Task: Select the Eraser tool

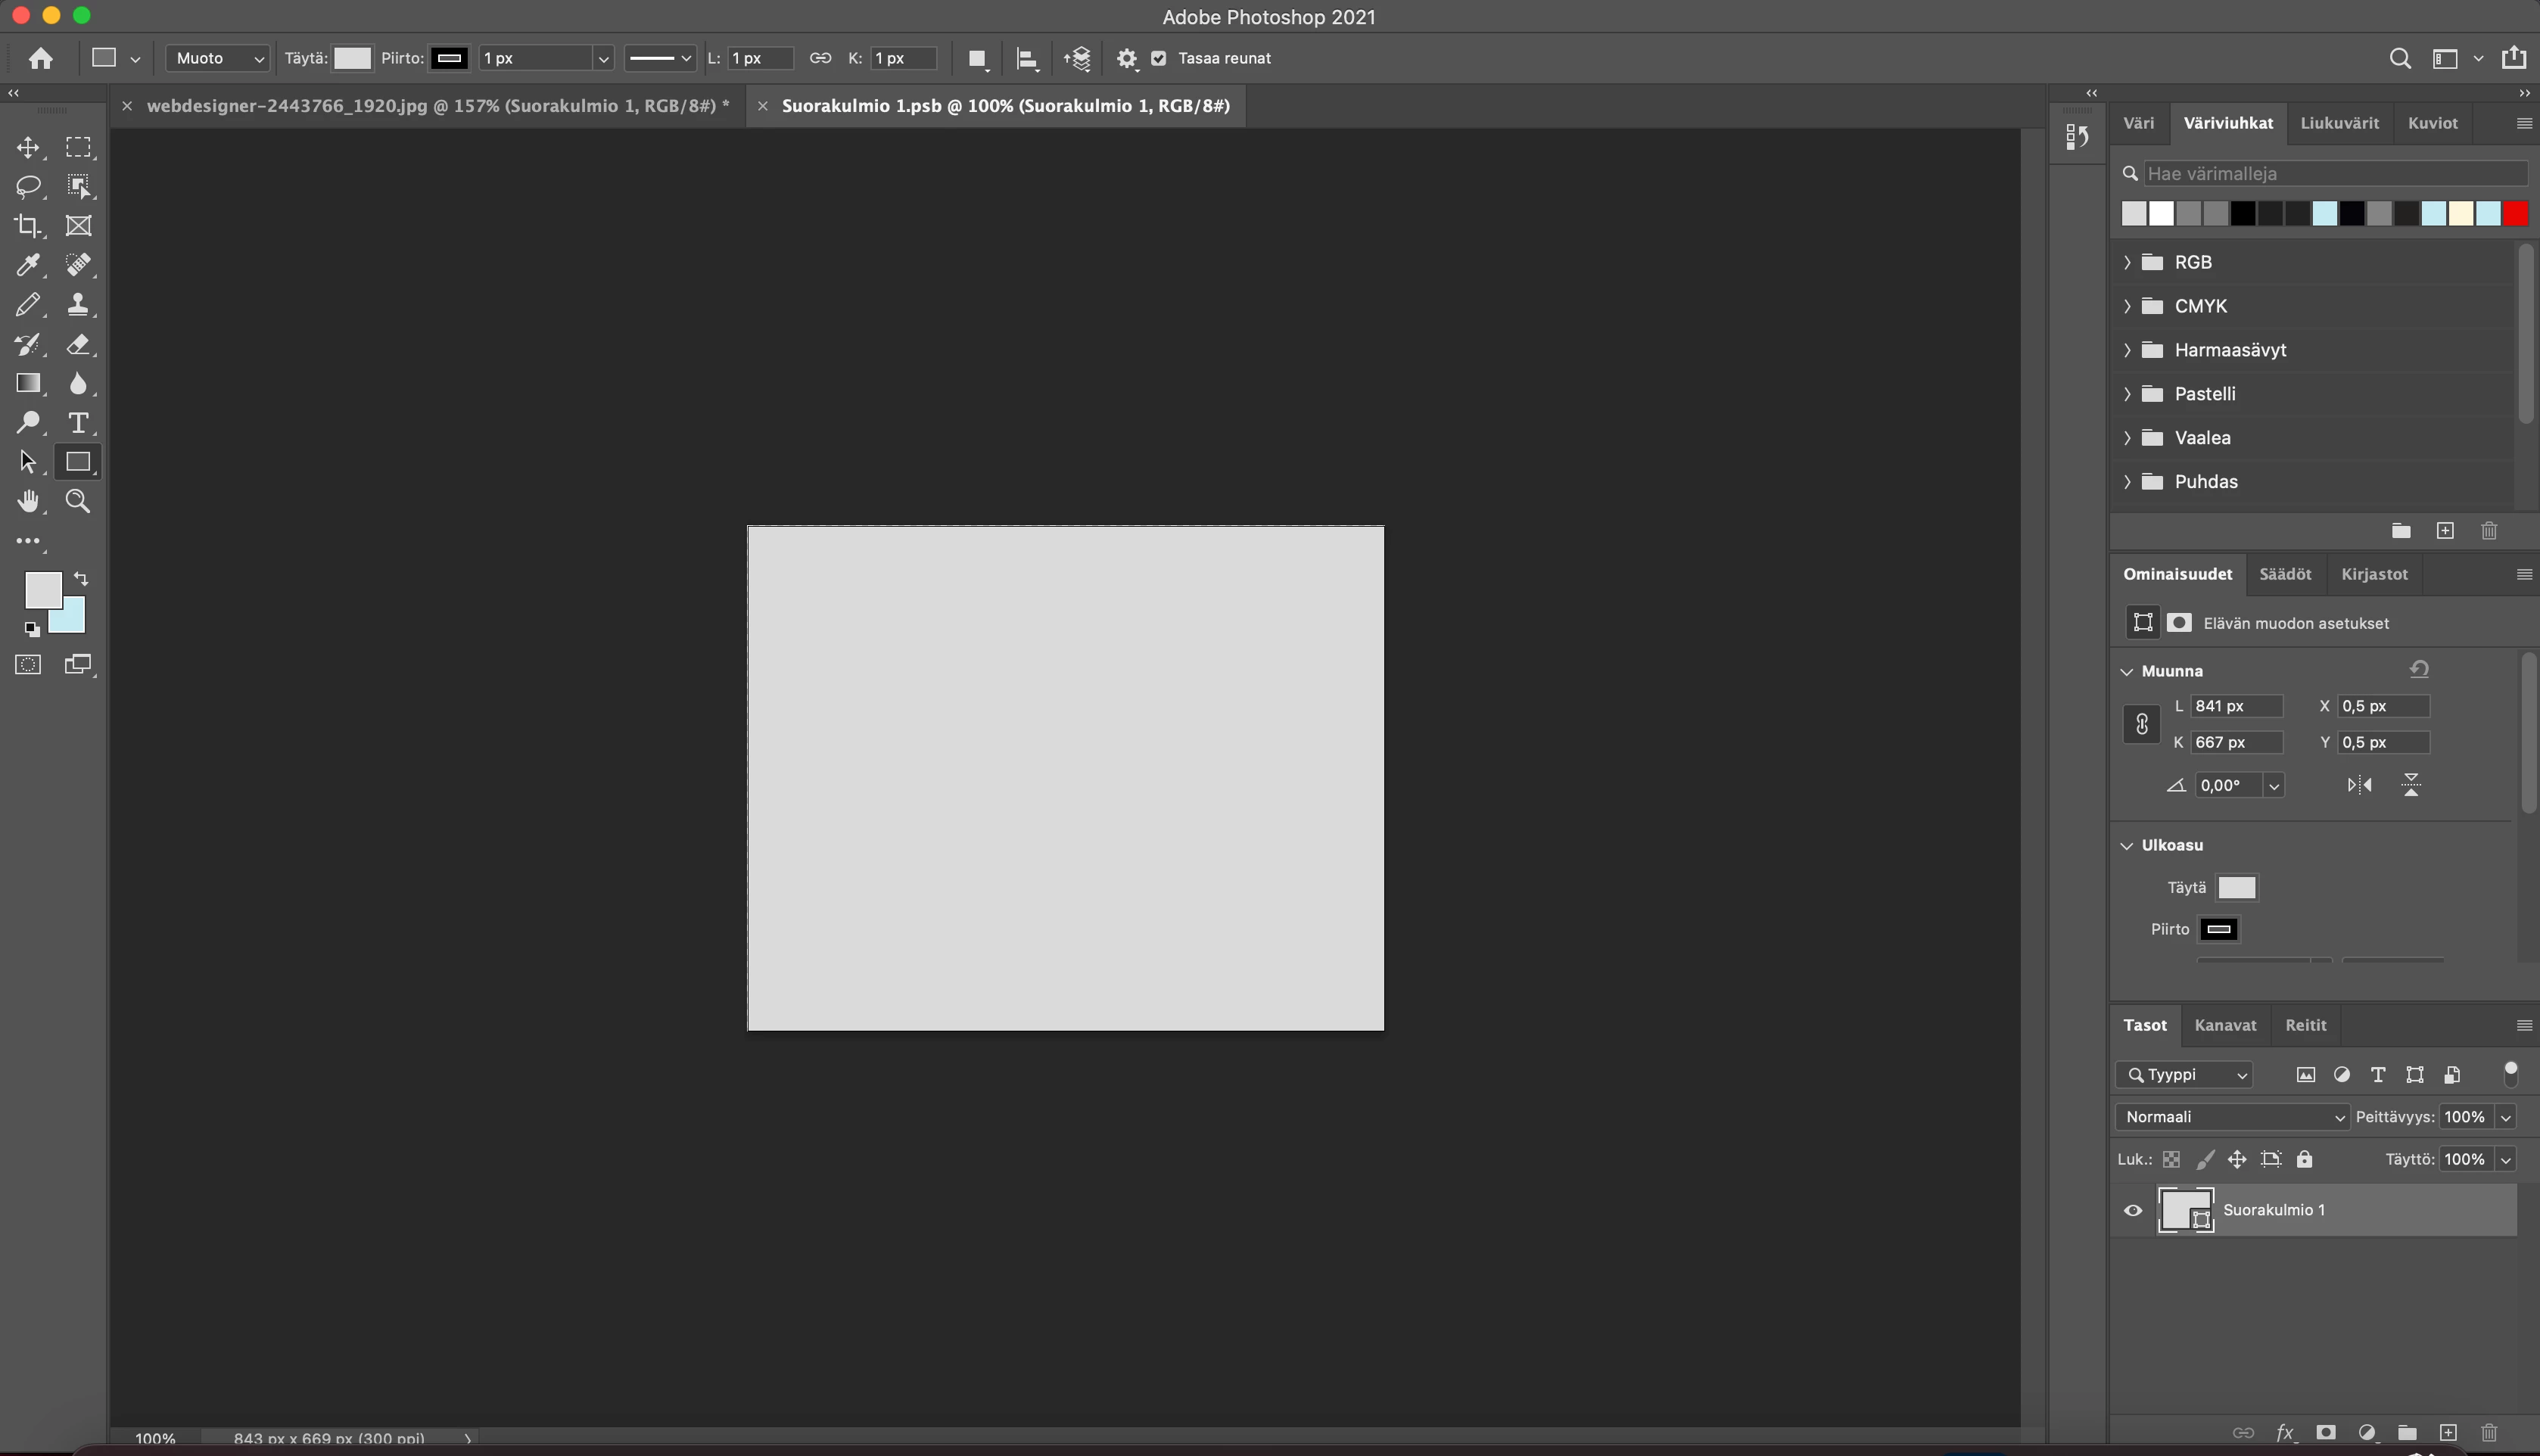Action: 78,344
